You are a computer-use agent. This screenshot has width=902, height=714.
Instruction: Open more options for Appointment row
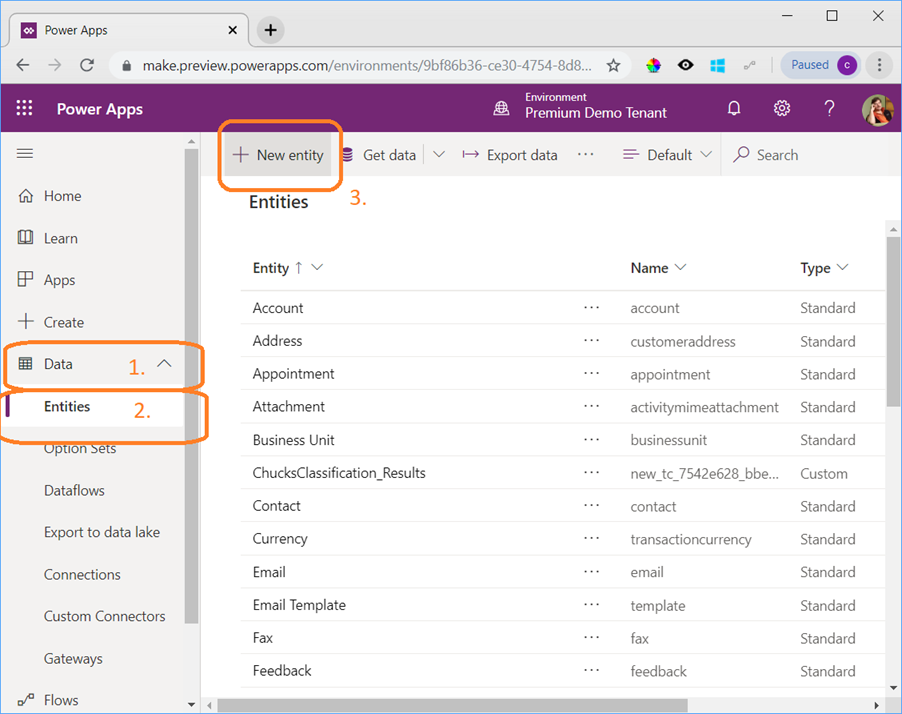tap(591, 373)
